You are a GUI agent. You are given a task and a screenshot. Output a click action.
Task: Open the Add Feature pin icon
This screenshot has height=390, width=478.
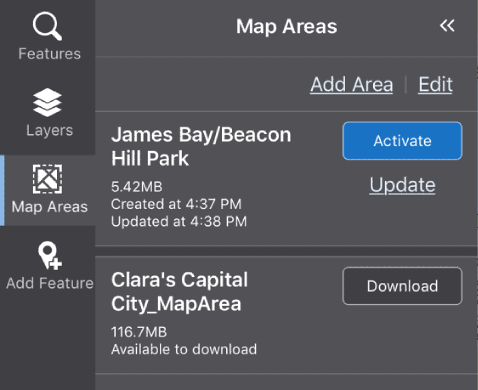(50, 255)
